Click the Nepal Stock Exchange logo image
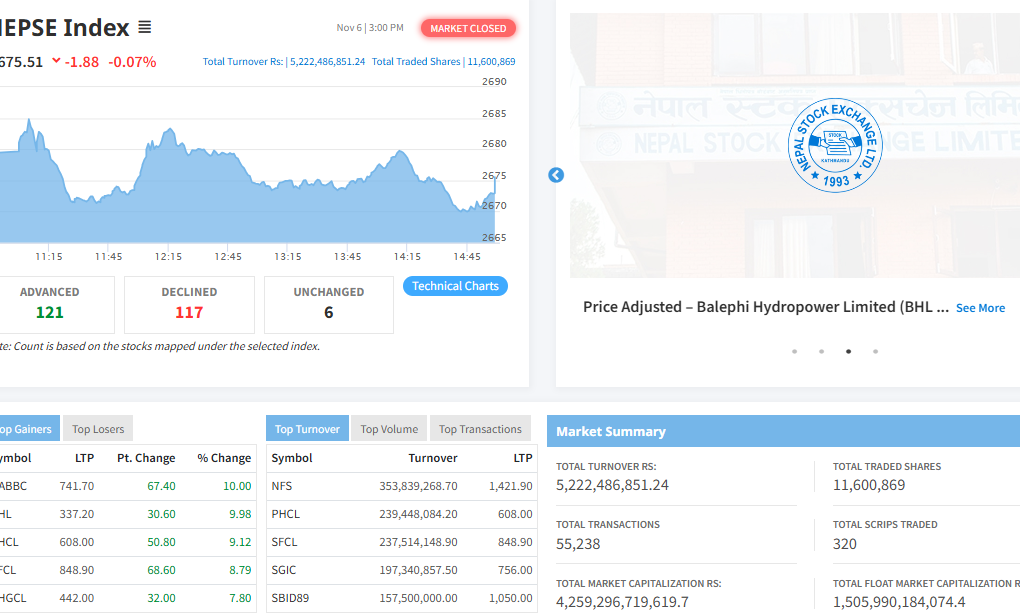 click(x=835, y=146)
